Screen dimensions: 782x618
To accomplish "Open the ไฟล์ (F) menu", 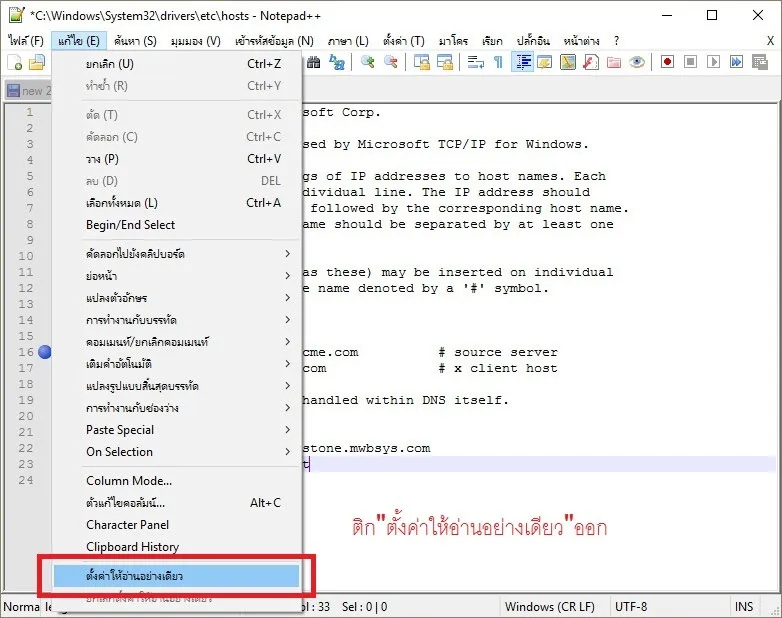I will tap(26, 40).
